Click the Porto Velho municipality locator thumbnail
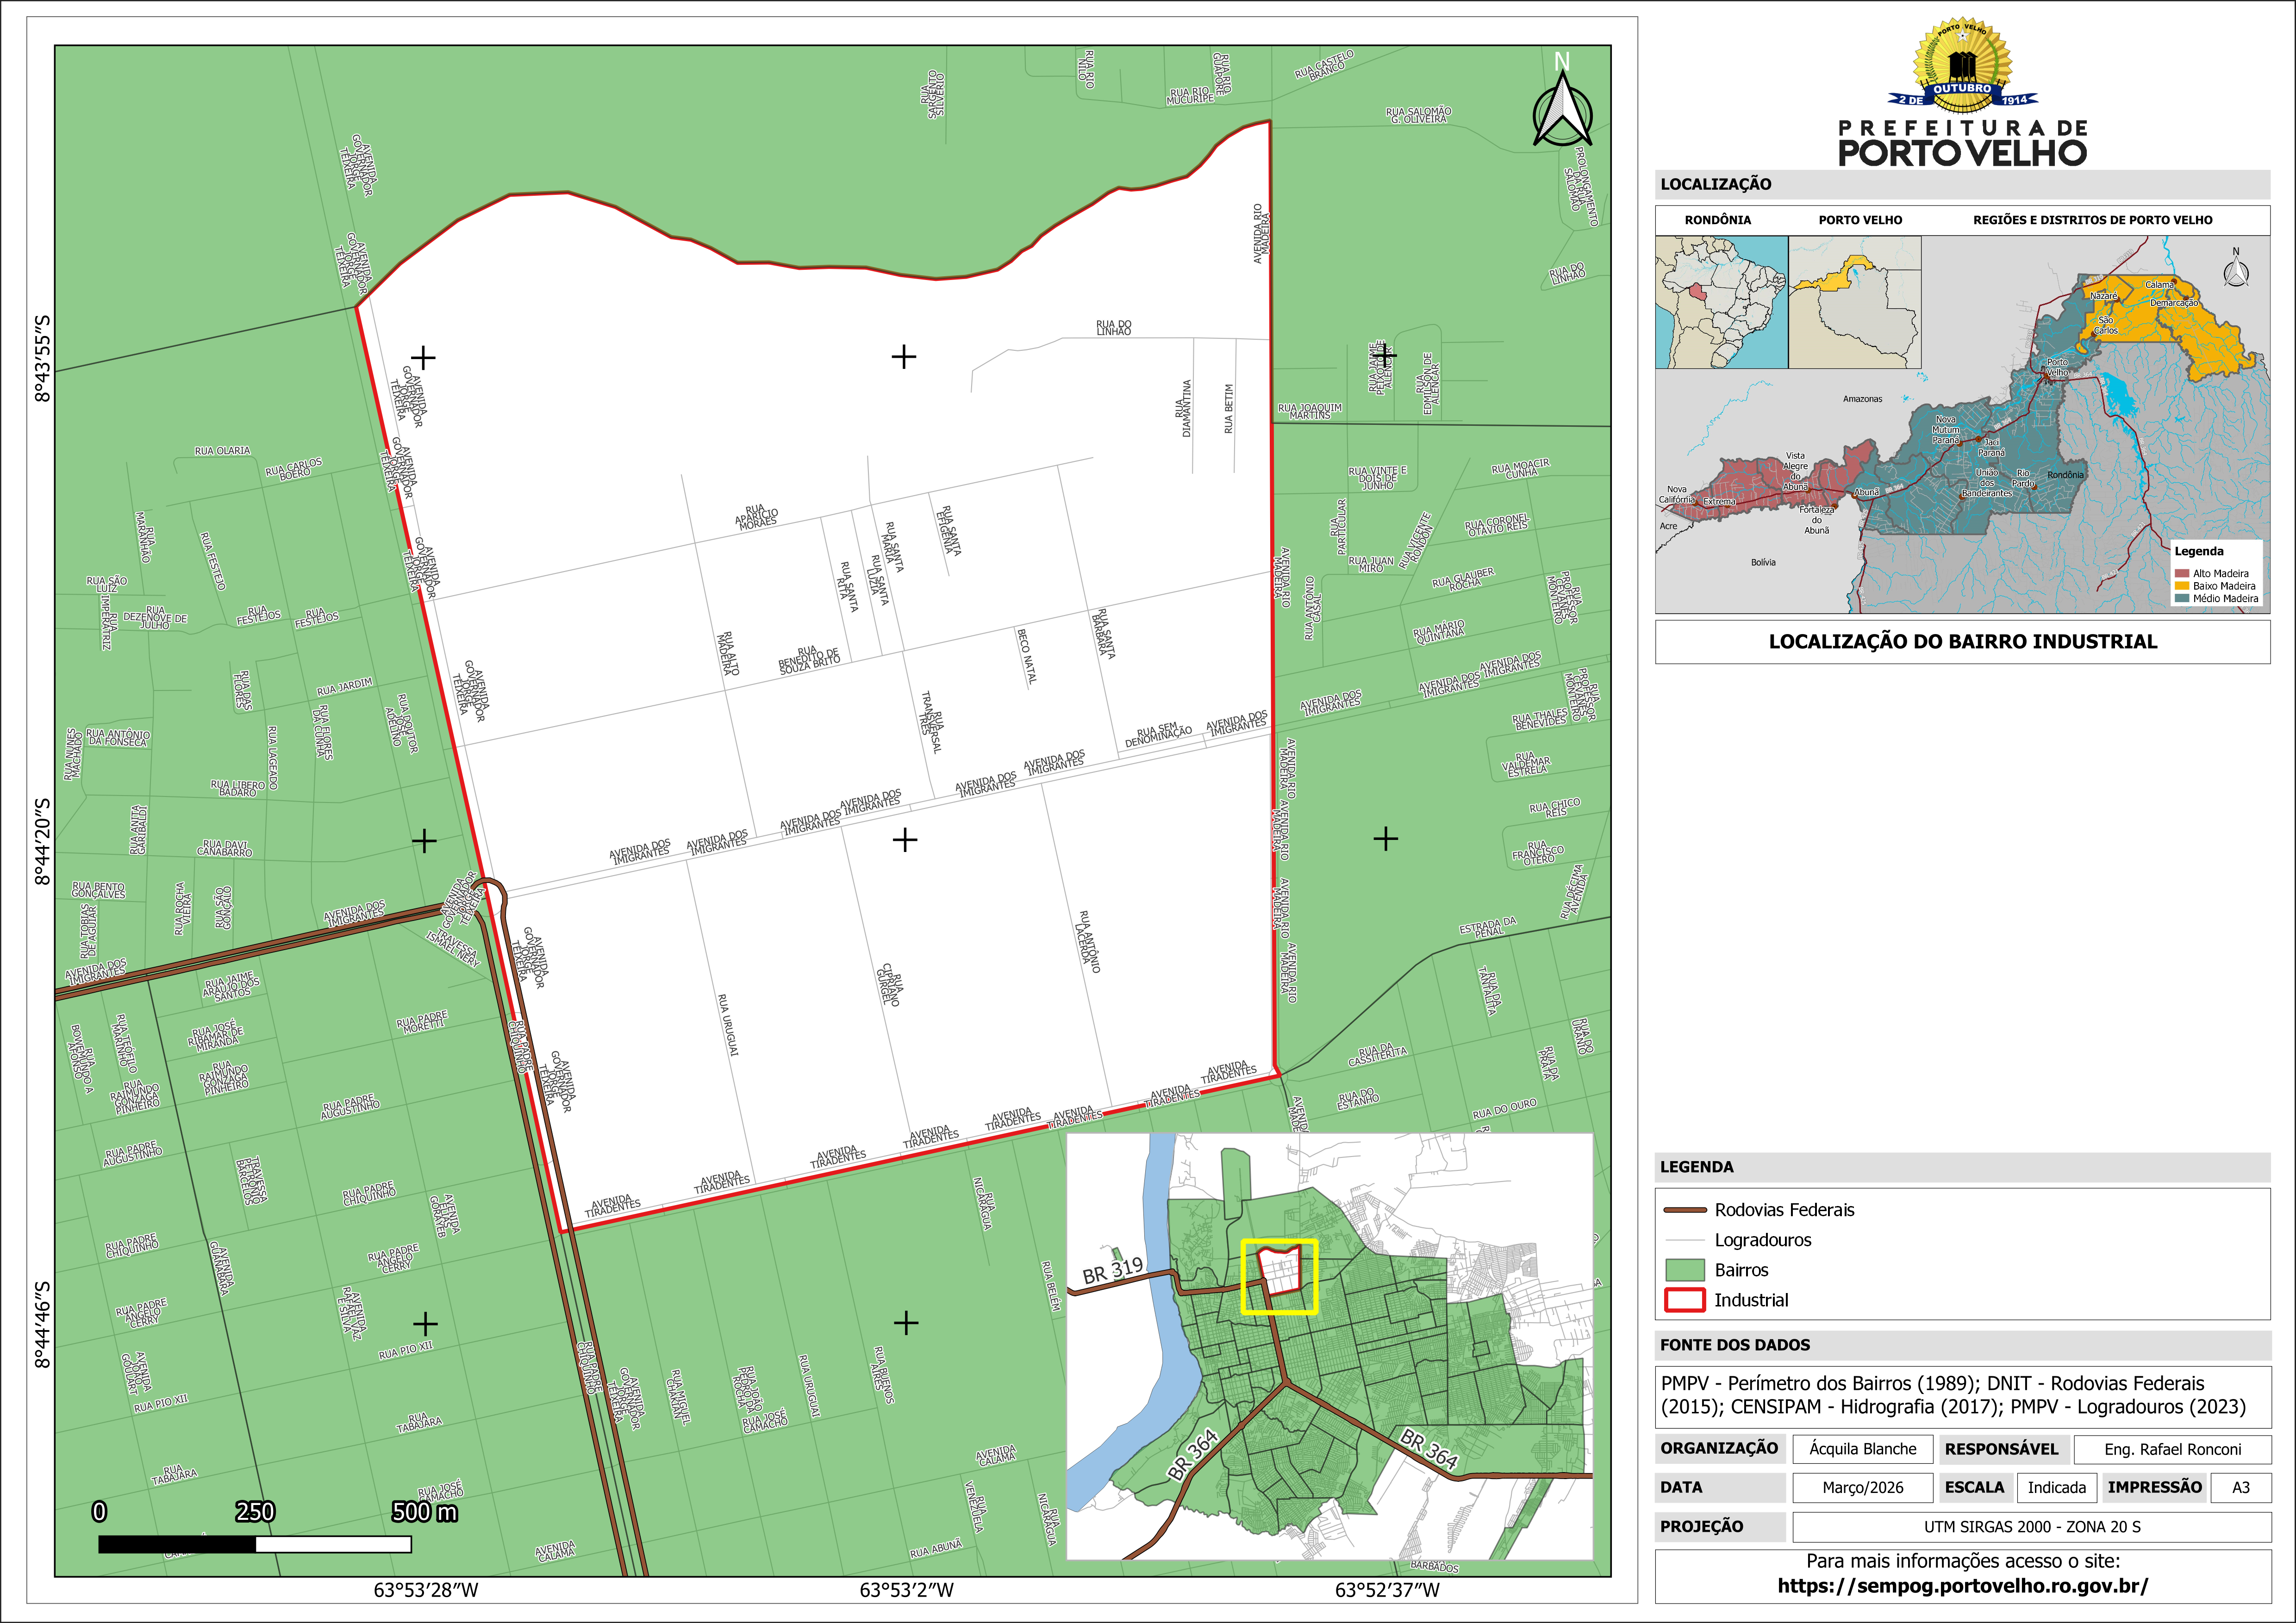Screen dimensions: 2296x1623 [x=1854, y=302]
